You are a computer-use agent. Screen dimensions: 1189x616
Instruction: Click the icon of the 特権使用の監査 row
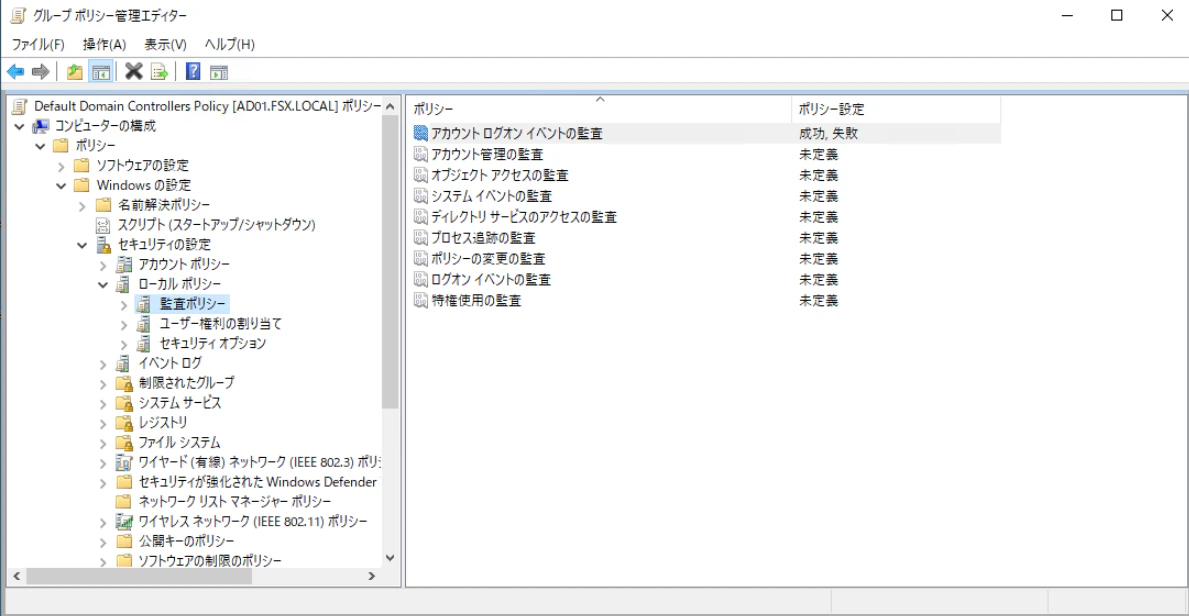point(422,300)
